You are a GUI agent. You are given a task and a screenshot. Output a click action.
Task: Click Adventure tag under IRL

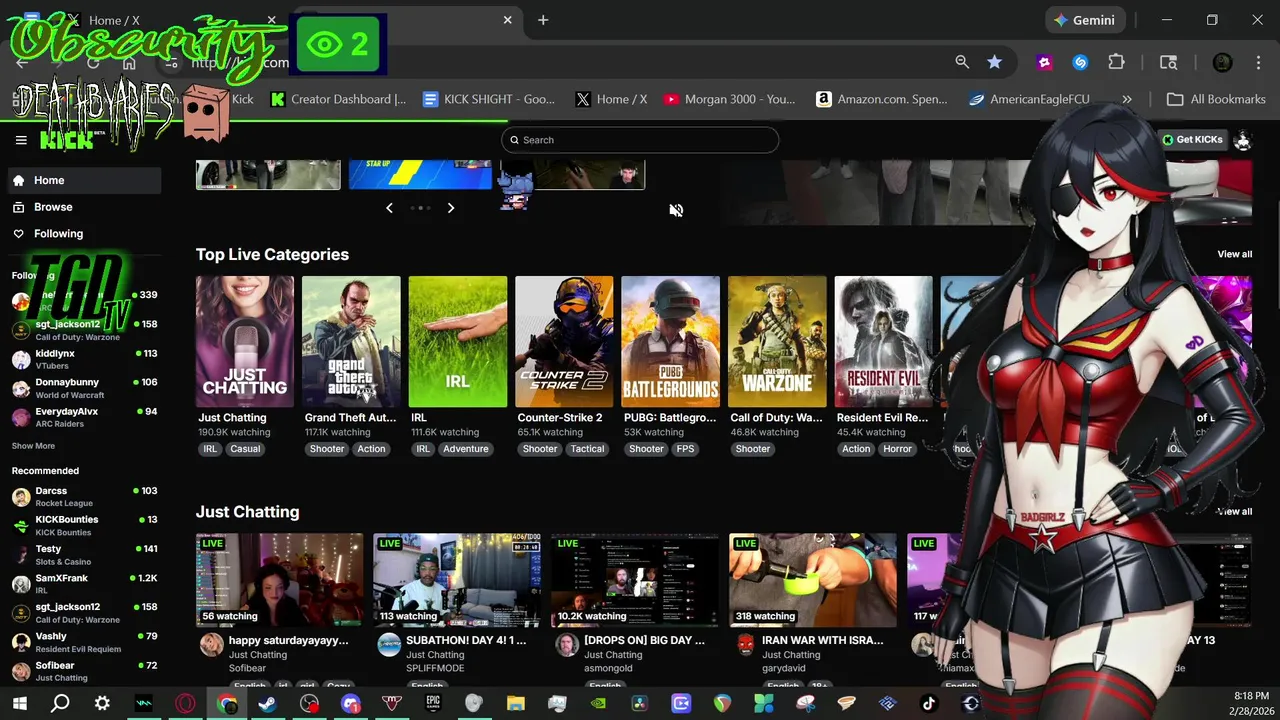click(x=466, y=449)
